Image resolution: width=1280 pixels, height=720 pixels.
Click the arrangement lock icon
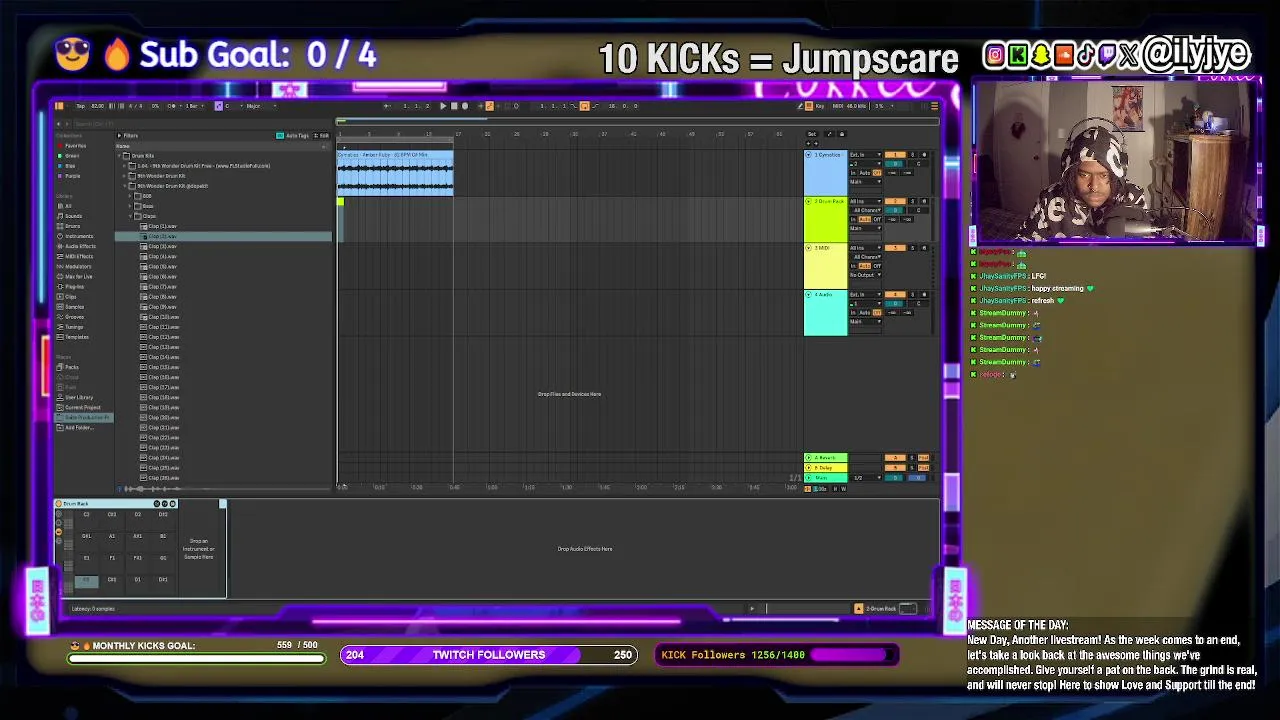[x=842, y=134]
